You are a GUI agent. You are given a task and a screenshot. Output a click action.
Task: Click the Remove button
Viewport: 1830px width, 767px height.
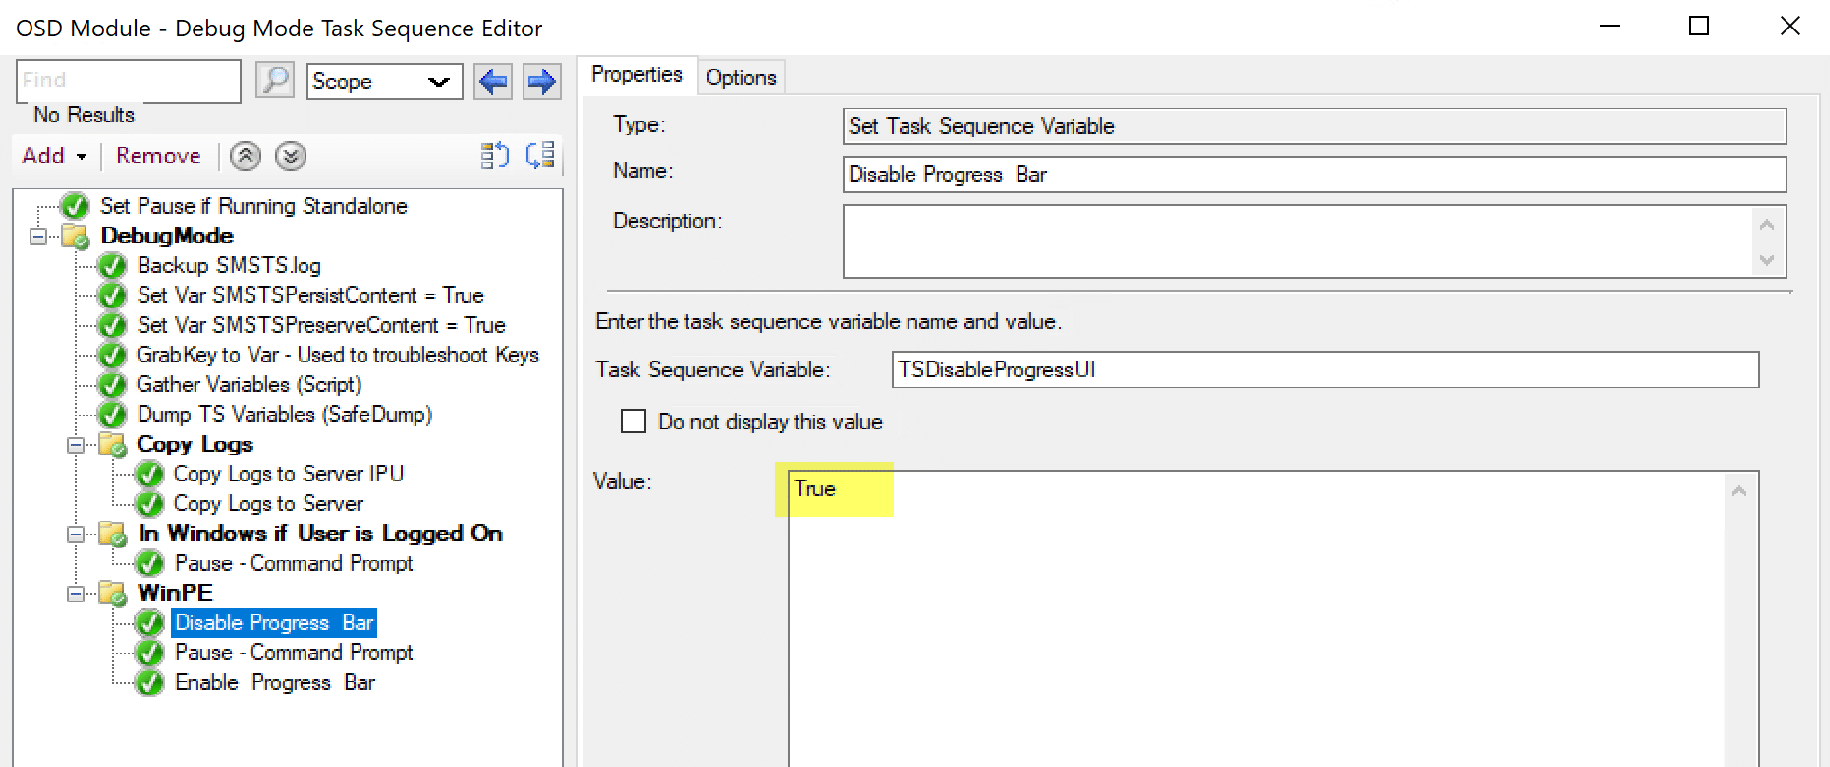tap(158, 156)
